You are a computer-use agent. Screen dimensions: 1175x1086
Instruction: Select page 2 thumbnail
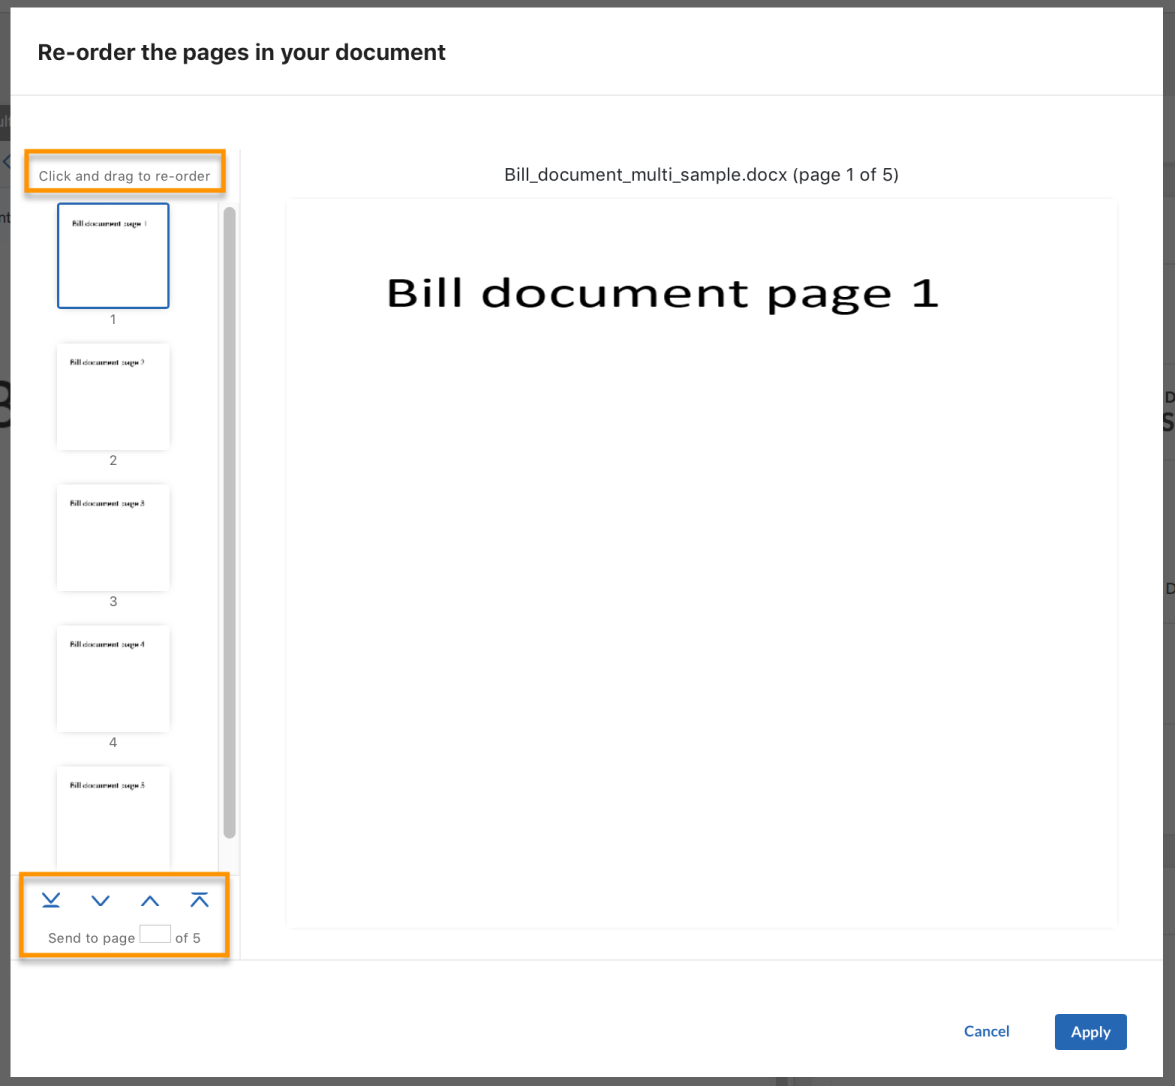tap(113, 396)
